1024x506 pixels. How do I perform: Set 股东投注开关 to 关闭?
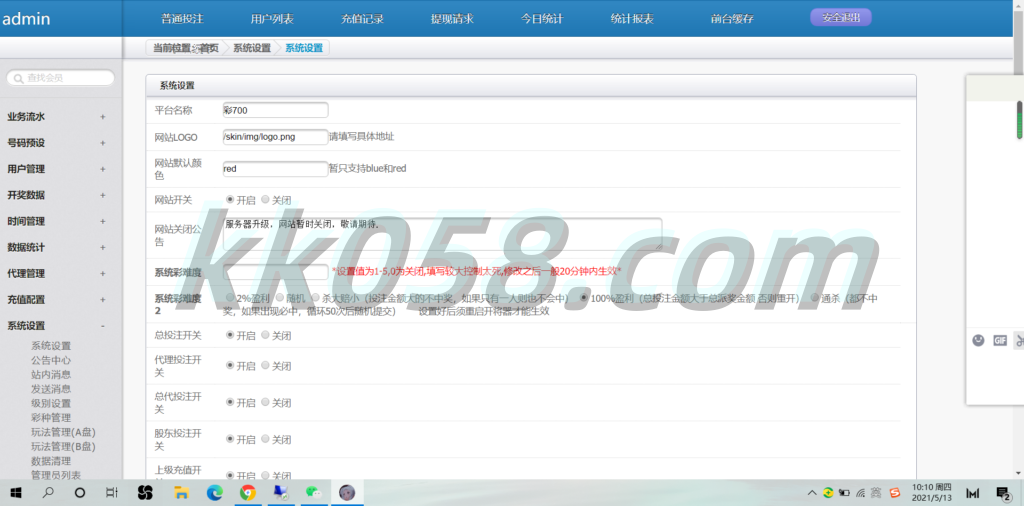point(265,439)
